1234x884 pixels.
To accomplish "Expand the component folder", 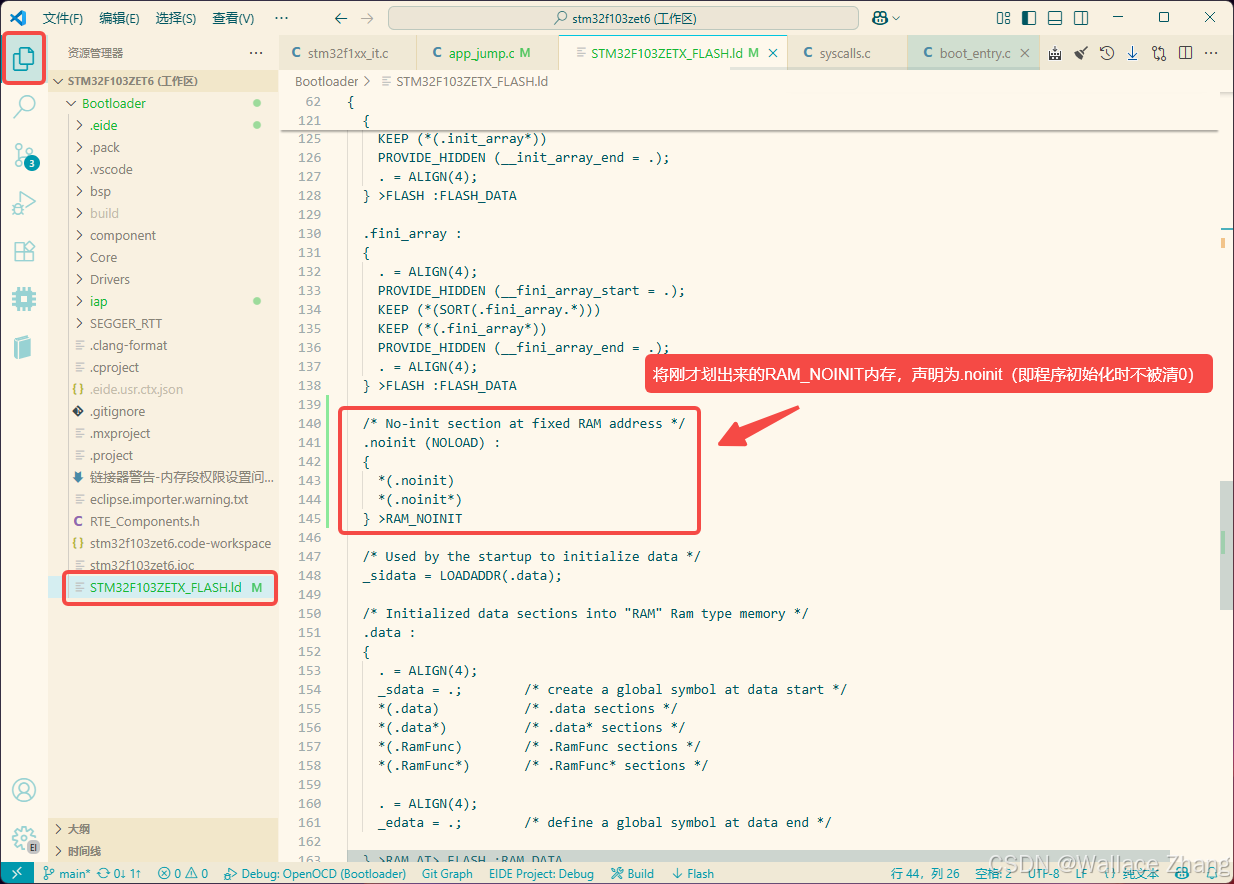I will [163, 235].
